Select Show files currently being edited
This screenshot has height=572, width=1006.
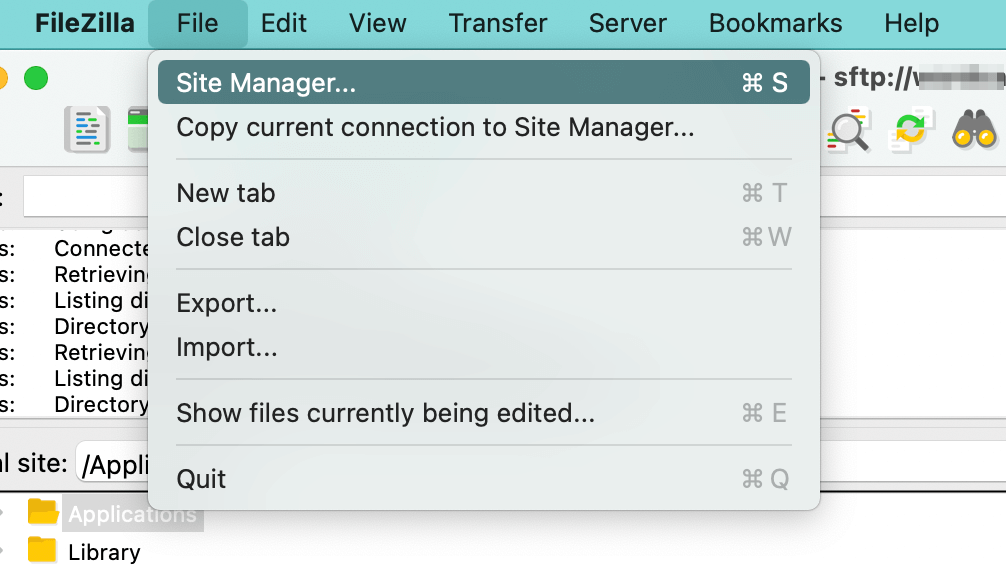click(385, 413)
